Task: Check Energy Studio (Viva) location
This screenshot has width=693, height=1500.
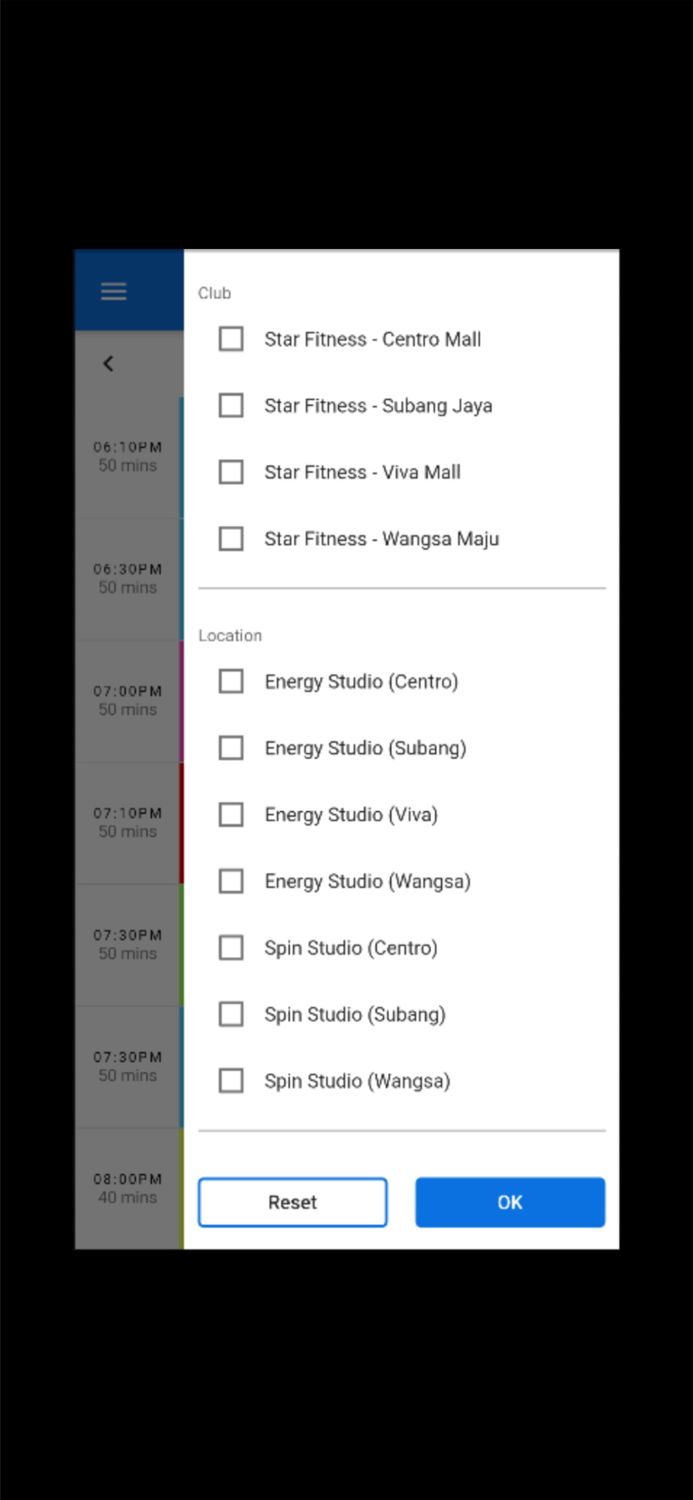Action: point(230,814)
